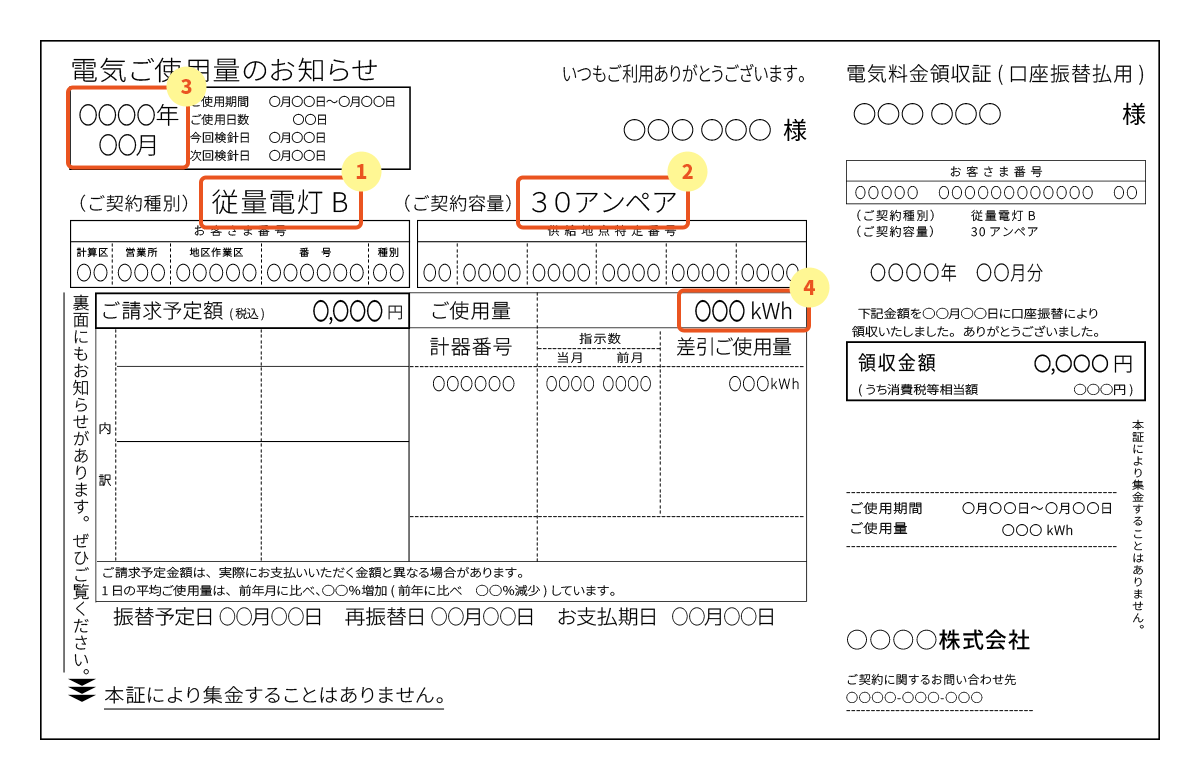Select the highlighted 従量電灯B contract type box
1200x780 pixels.
click(280, 203)
